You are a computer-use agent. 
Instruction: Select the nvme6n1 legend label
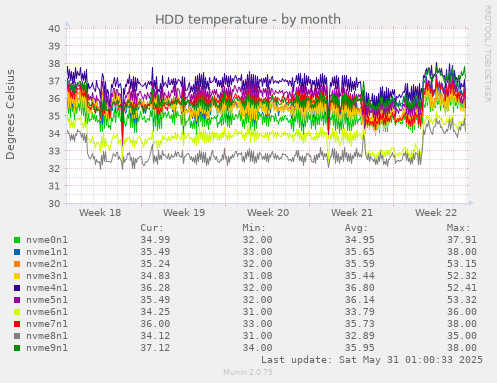point(47,312)
